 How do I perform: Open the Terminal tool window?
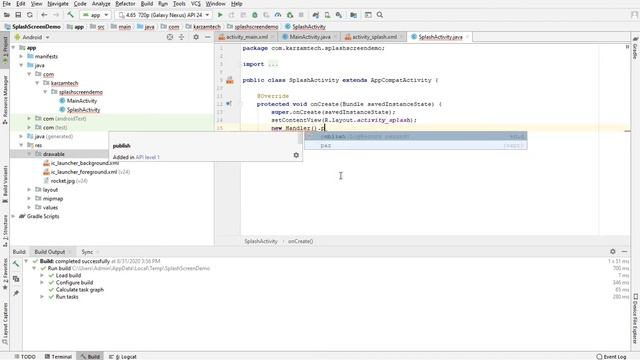(x=58, y=356)
